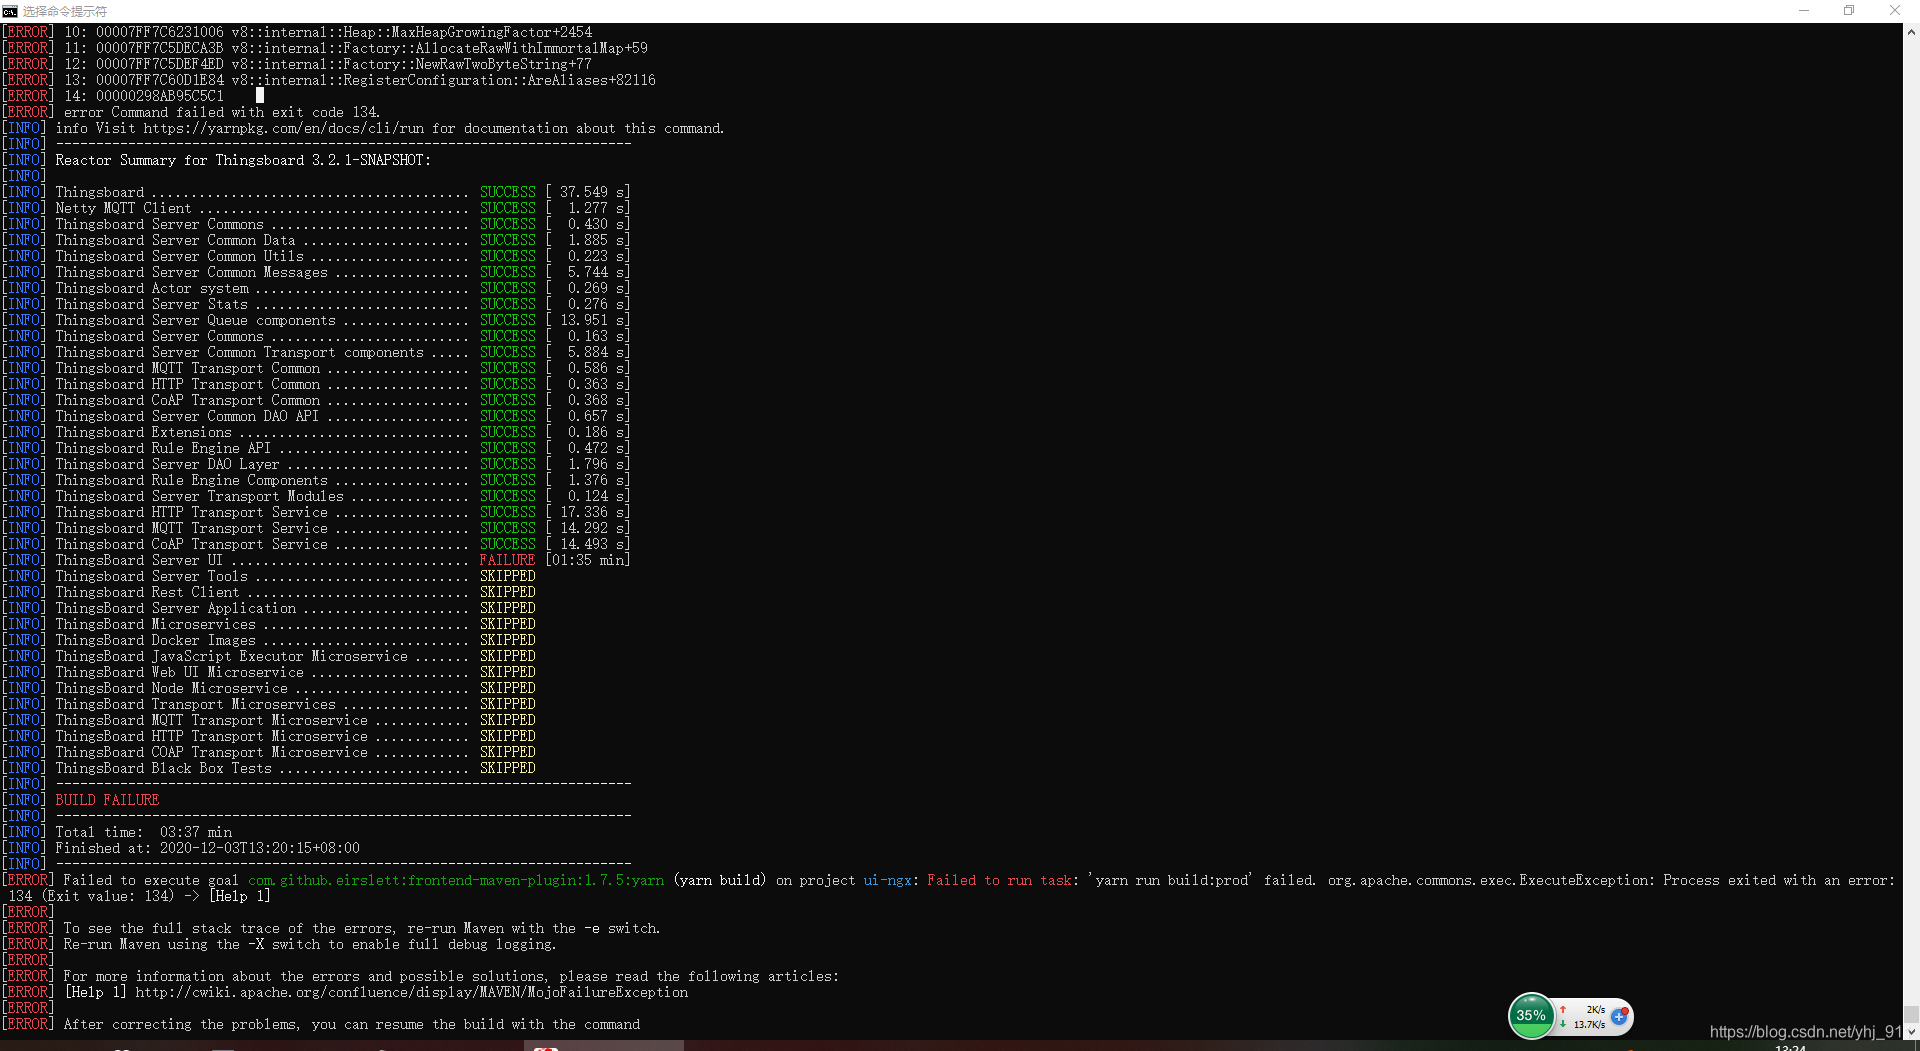This screenshot has height=1051, width=1920.
Task: Click "Thingsboard Rest Client" module name
Action: 147,592
